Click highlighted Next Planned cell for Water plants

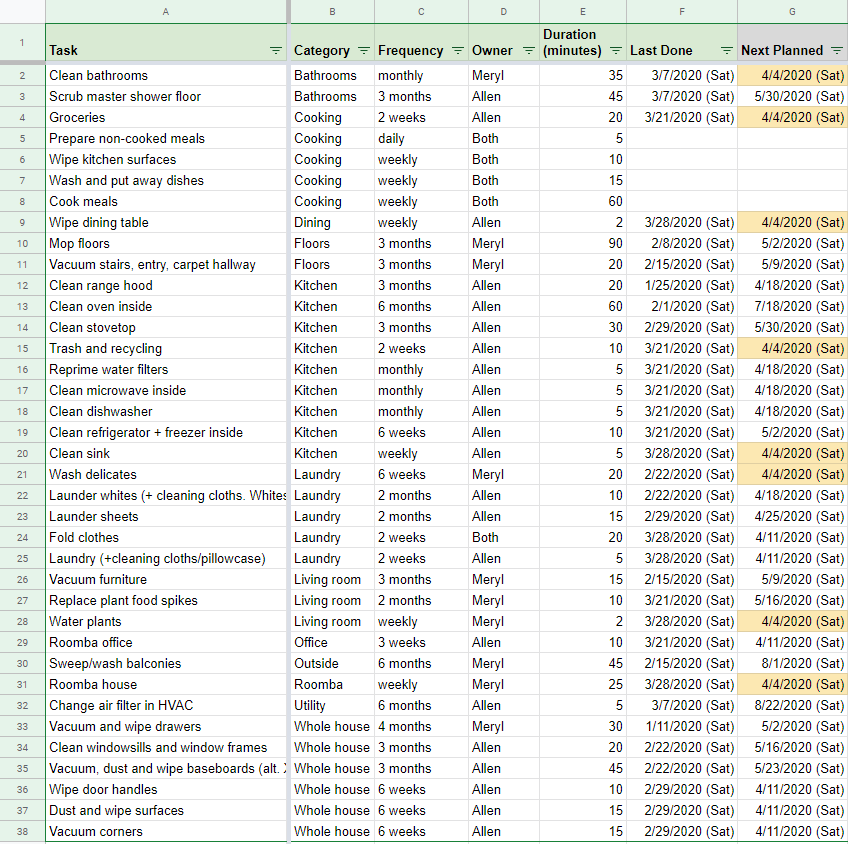point(792,622)
